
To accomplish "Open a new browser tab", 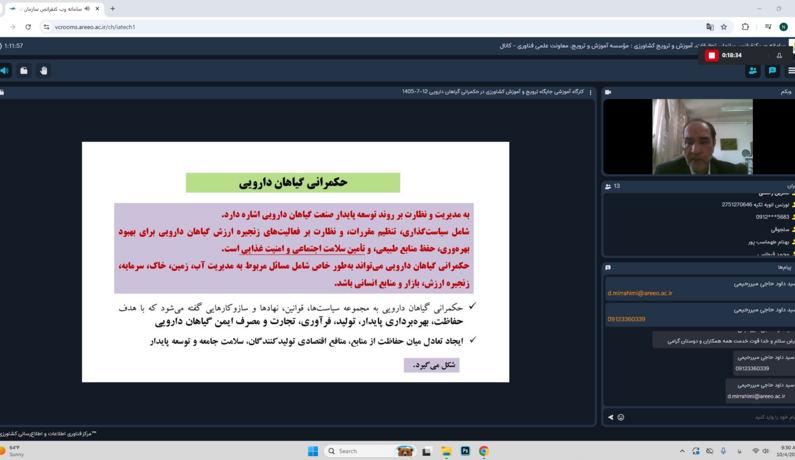I will click(113, 9).
